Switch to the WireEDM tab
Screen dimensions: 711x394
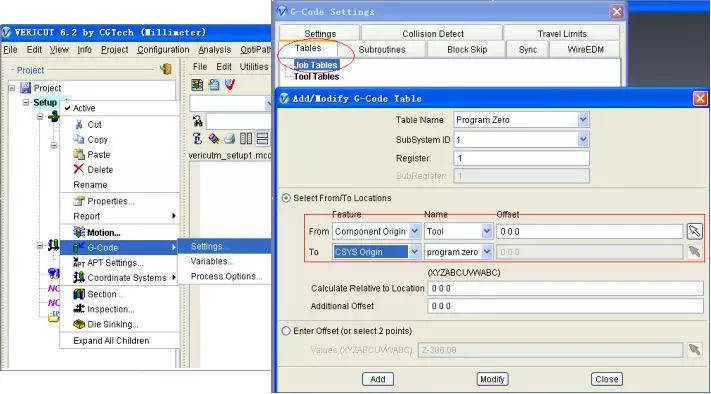(585, 49)
